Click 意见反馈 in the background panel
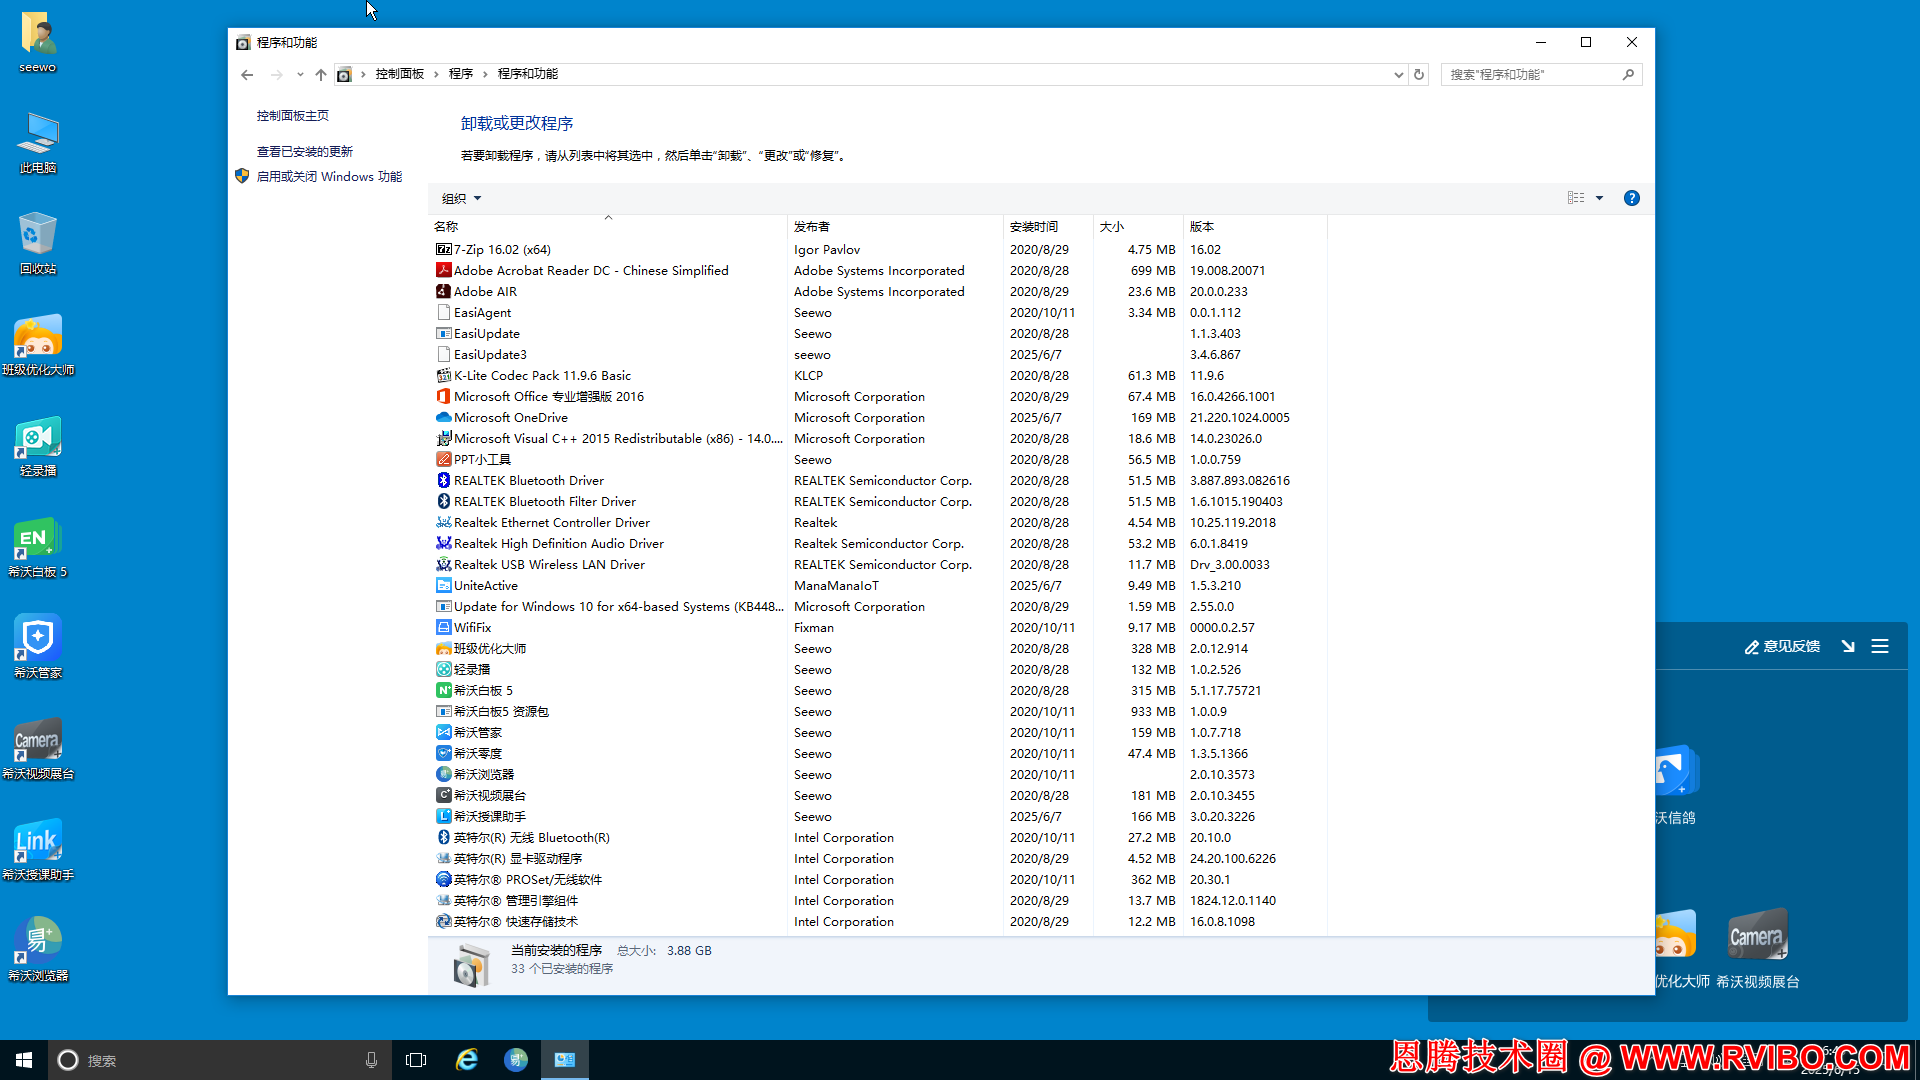The height and width of the screenshot is (1080, 1920). 1783,647
